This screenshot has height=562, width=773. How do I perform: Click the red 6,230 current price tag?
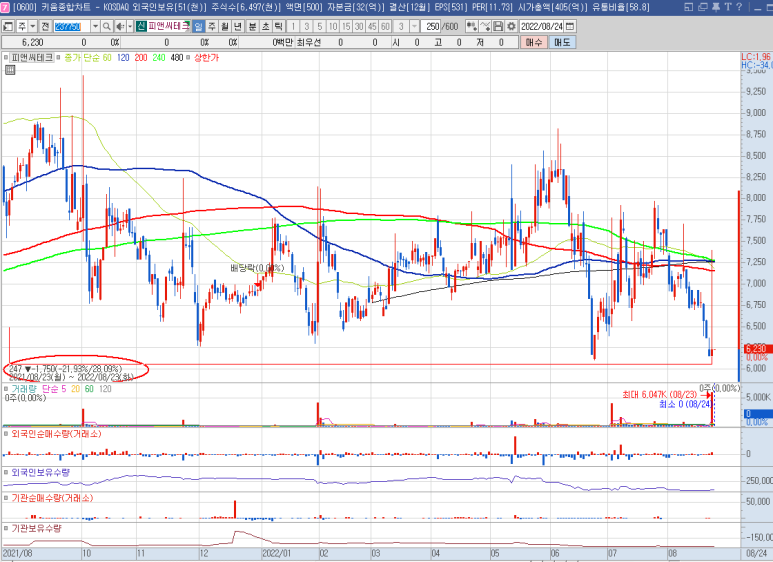[756, 349]
